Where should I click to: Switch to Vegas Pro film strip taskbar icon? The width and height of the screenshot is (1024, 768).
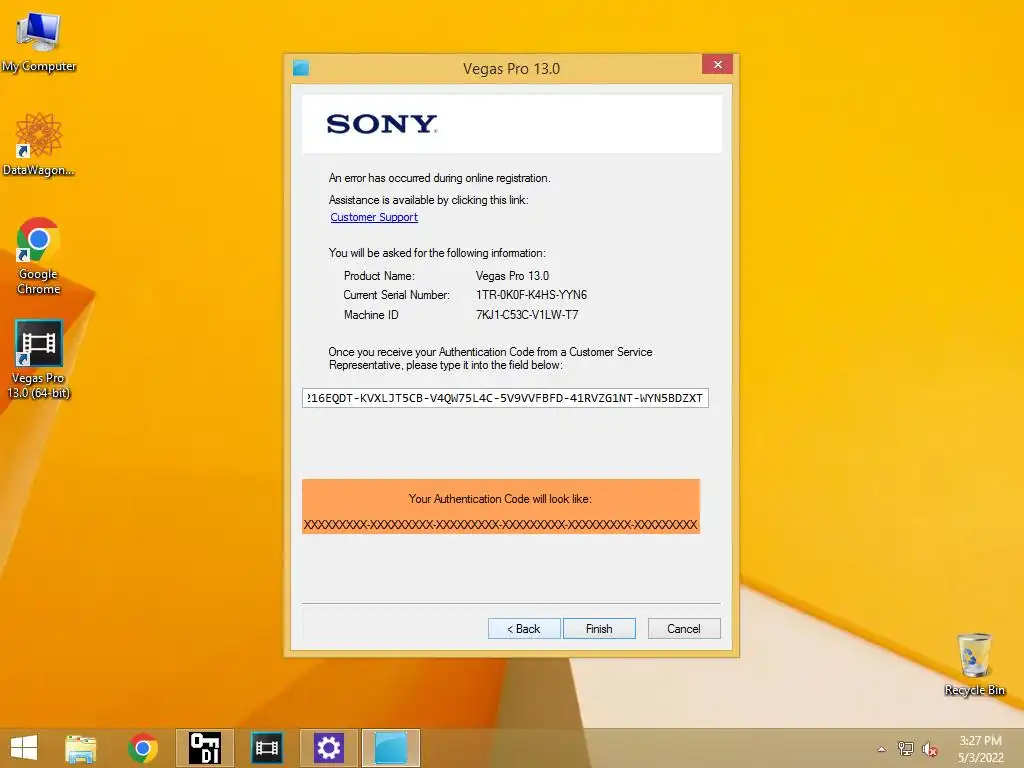point(267,748)
